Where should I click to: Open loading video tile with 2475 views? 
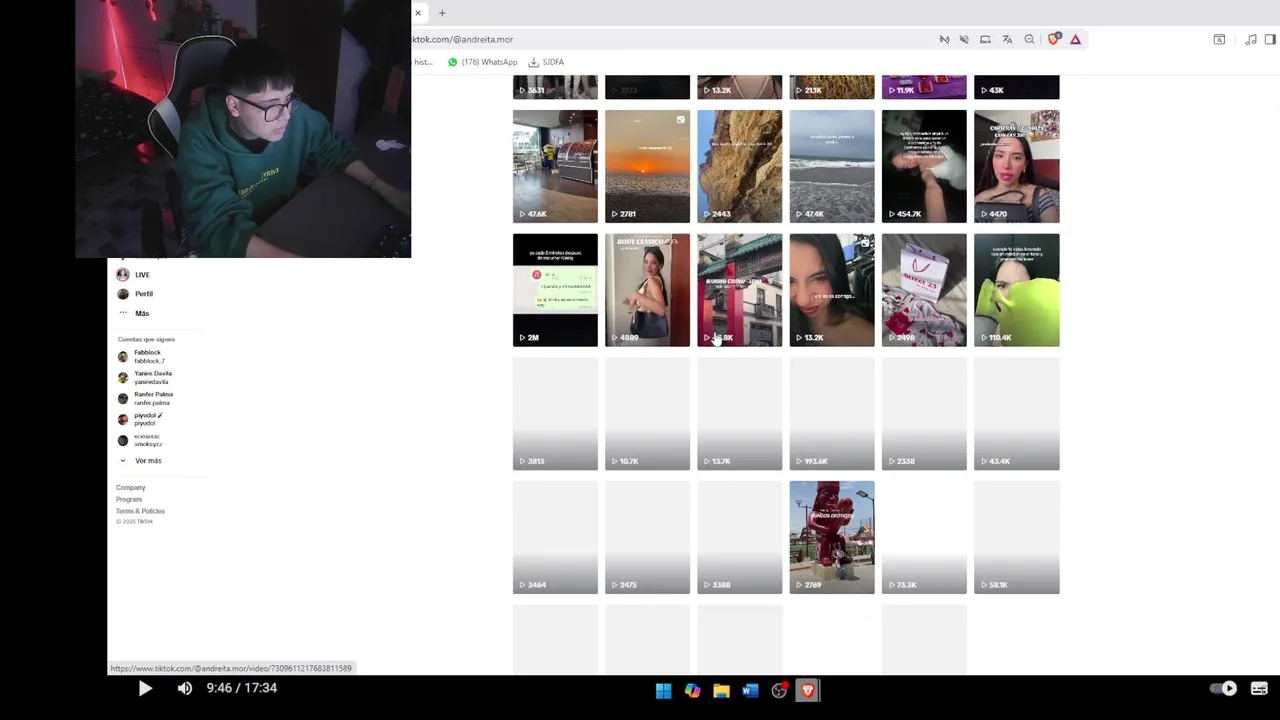pos(647,538)
